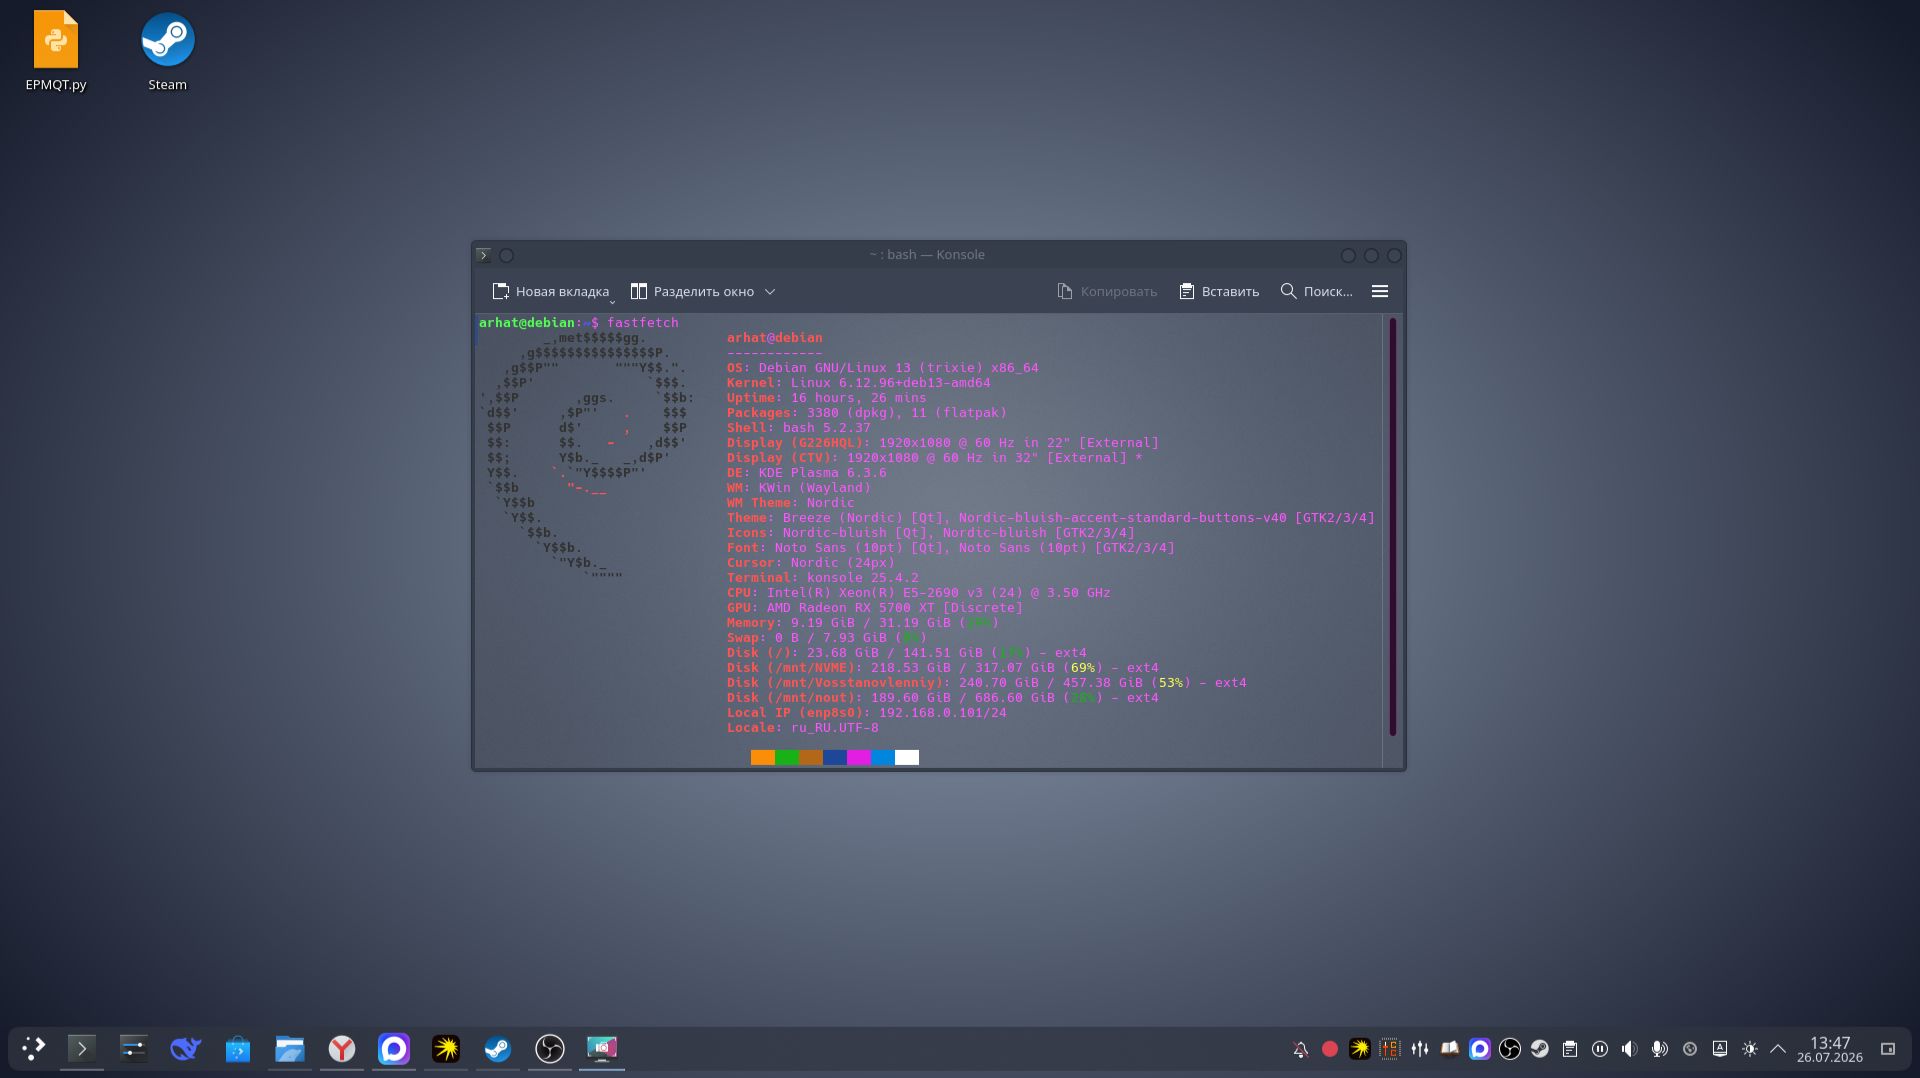Click the Вставить paste button

(1219, 291)
